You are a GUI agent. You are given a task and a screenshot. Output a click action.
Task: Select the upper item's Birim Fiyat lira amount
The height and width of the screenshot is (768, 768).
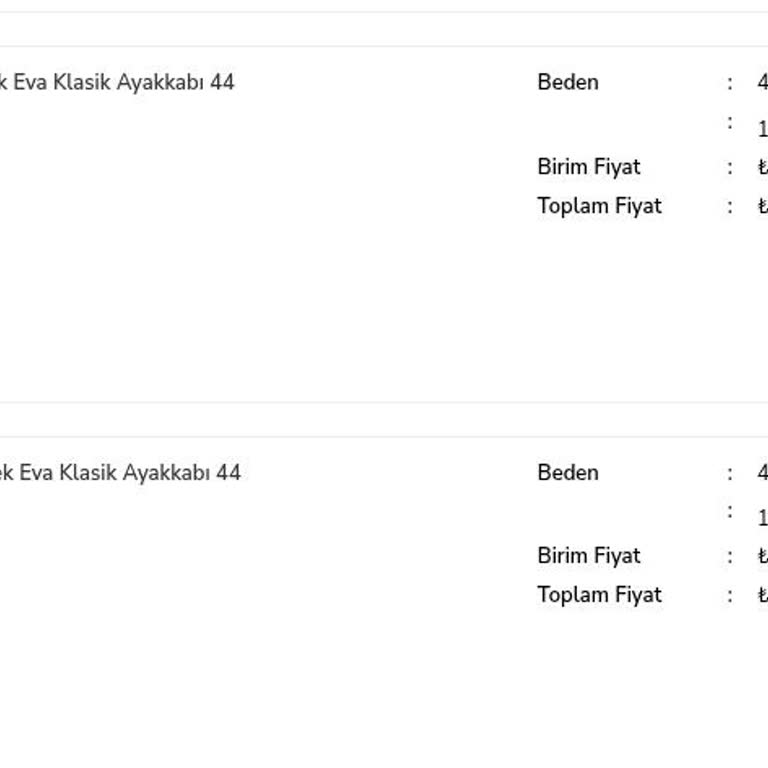point(762,167)
